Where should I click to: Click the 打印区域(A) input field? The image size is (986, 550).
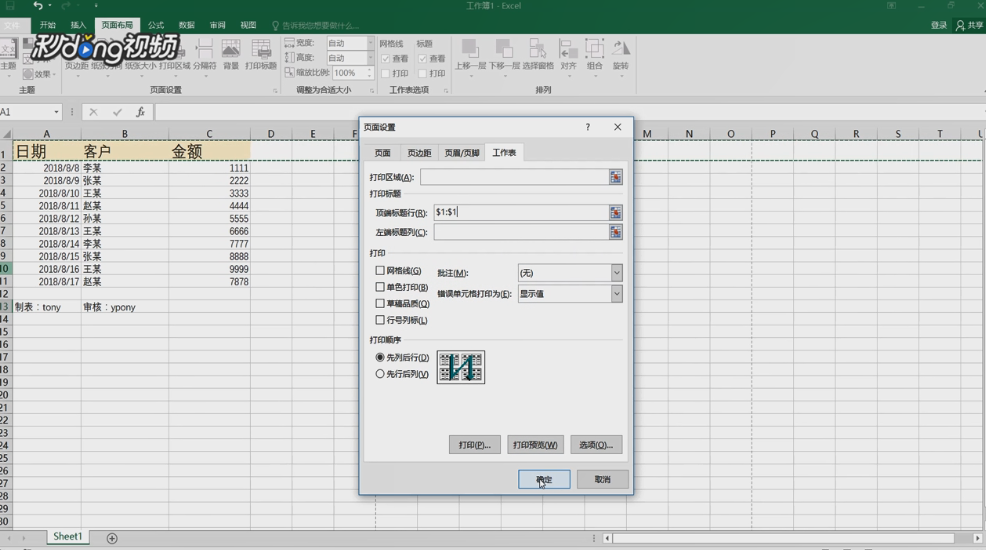click(x=514, y=177)
